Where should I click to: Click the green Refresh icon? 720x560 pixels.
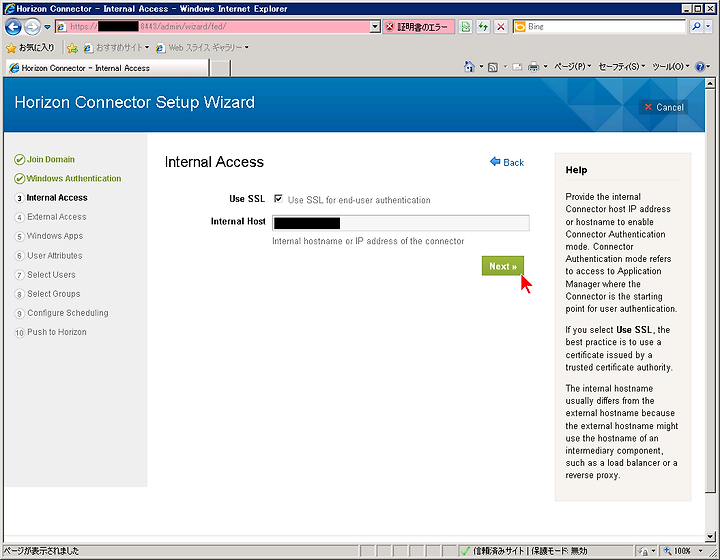click(x=483, y=27)
